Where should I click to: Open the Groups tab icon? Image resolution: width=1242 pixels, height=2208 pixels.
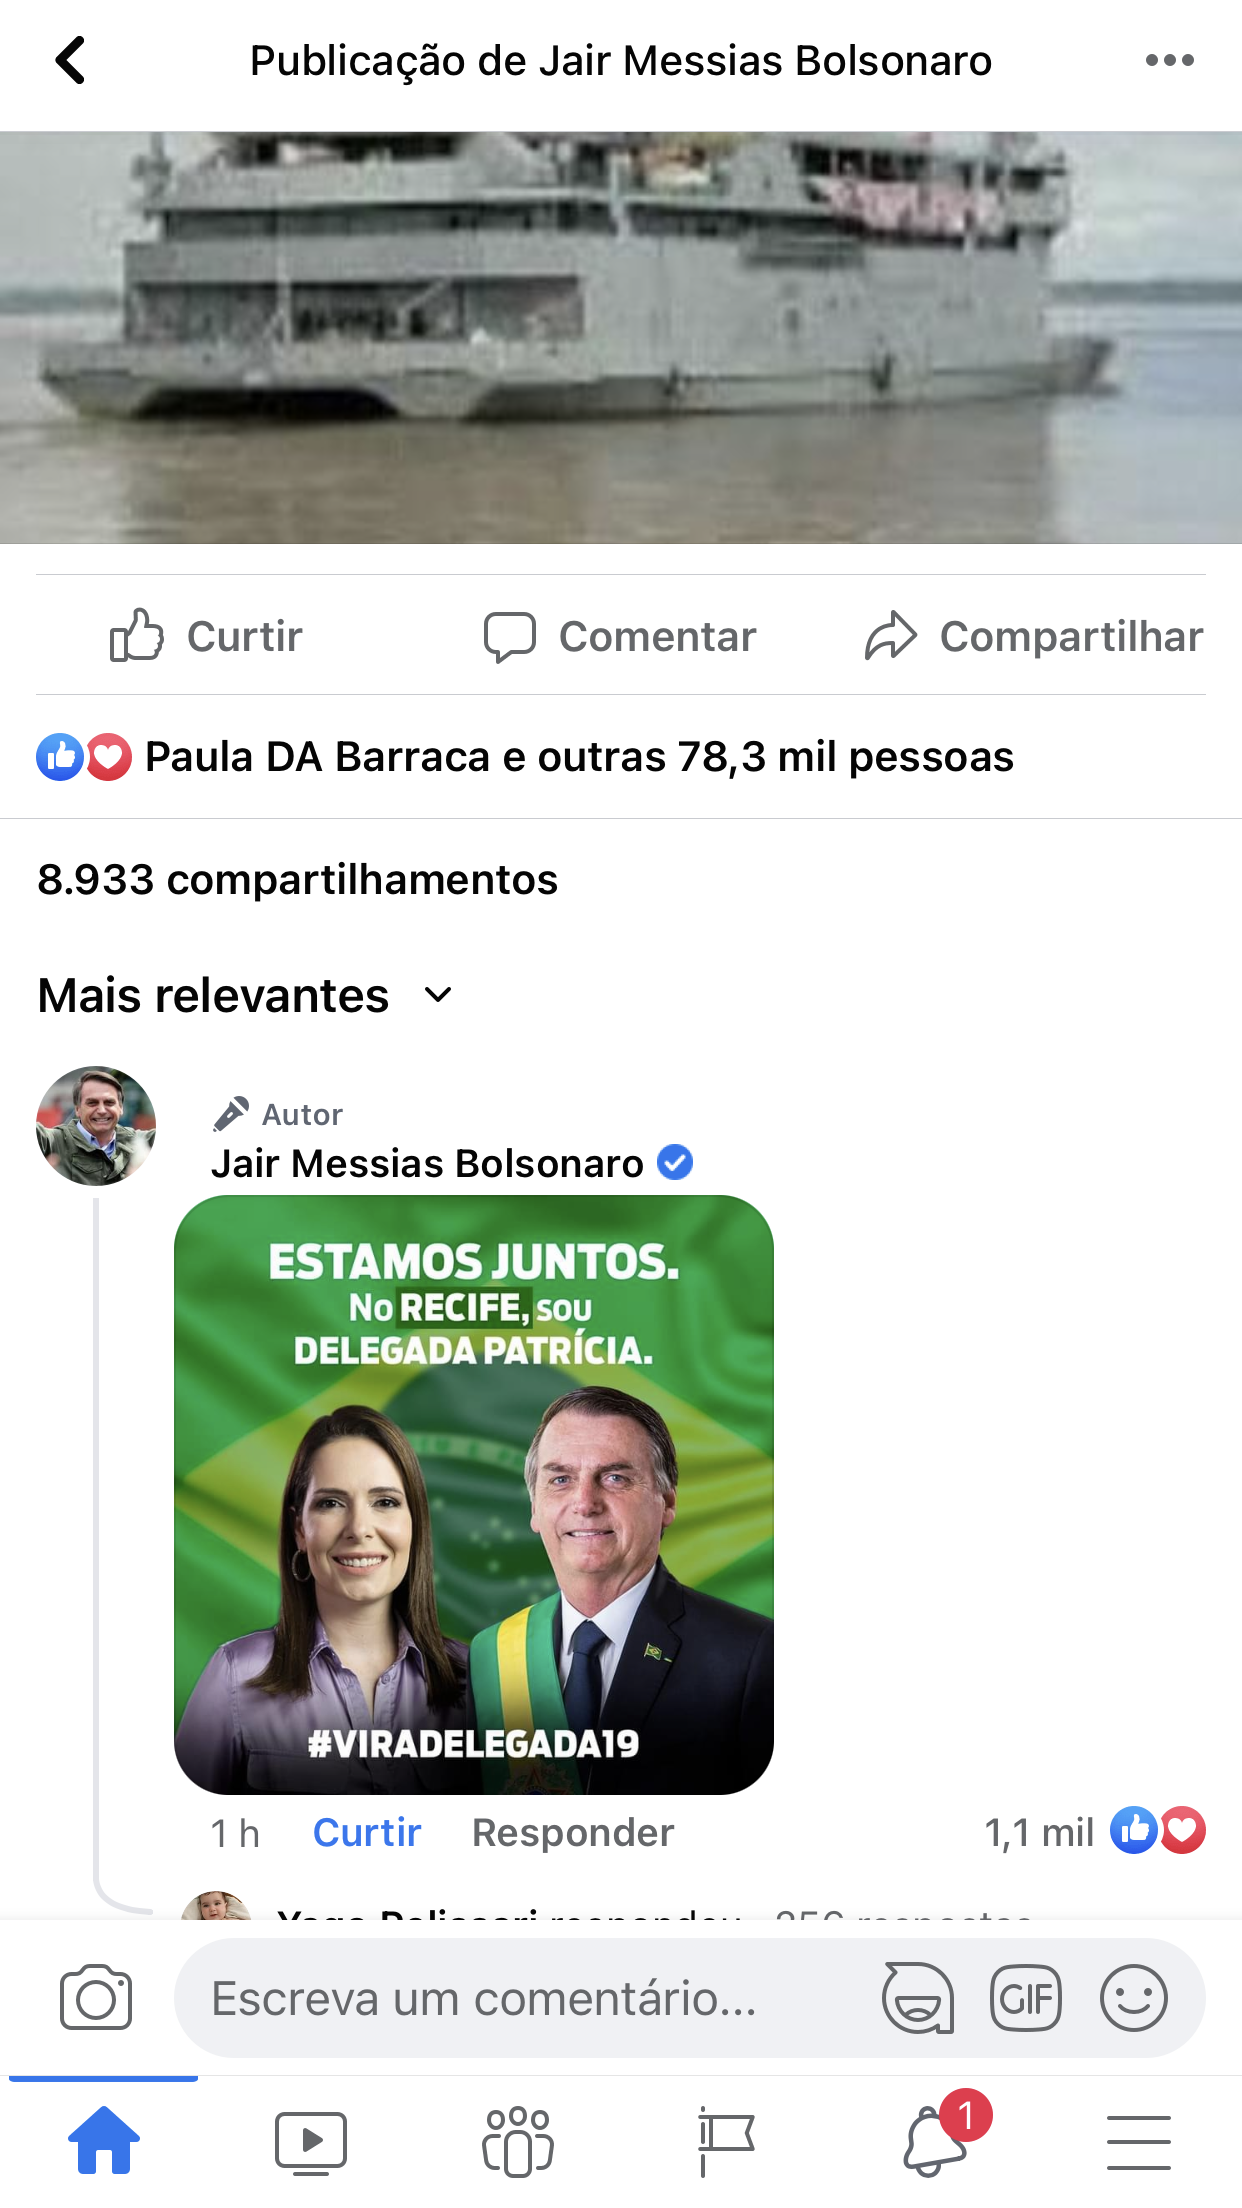[517, 2142]
